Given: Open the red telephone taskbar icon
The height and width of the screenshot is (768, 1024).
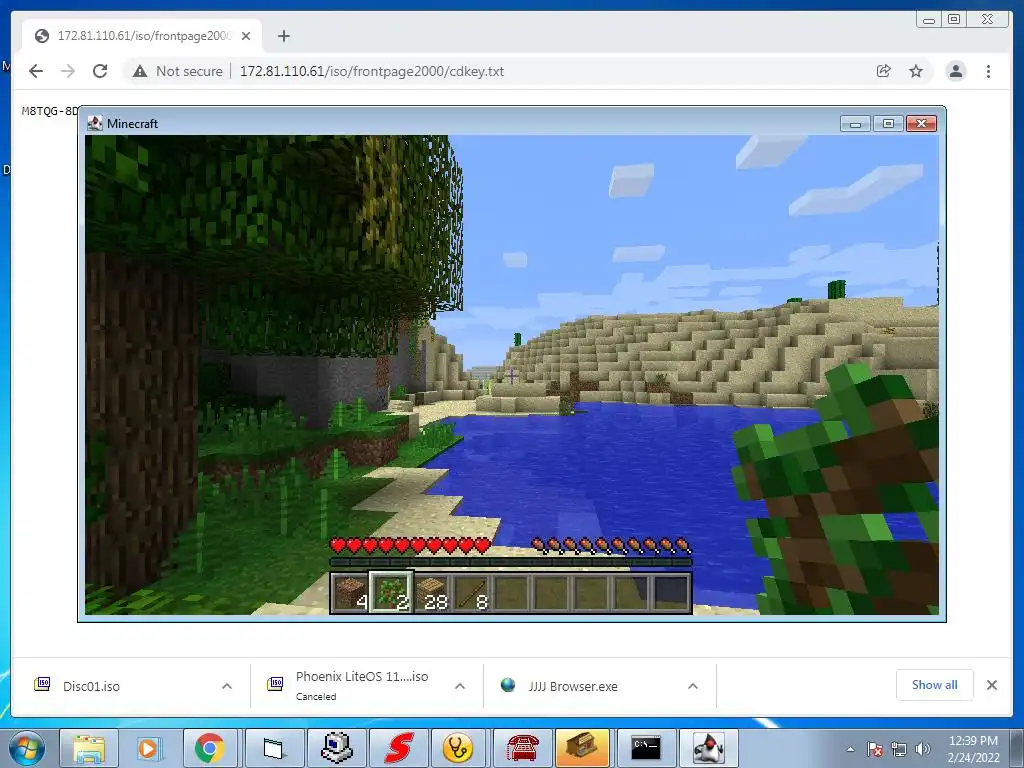Looking at the screenshot, I should coord(522,748).
